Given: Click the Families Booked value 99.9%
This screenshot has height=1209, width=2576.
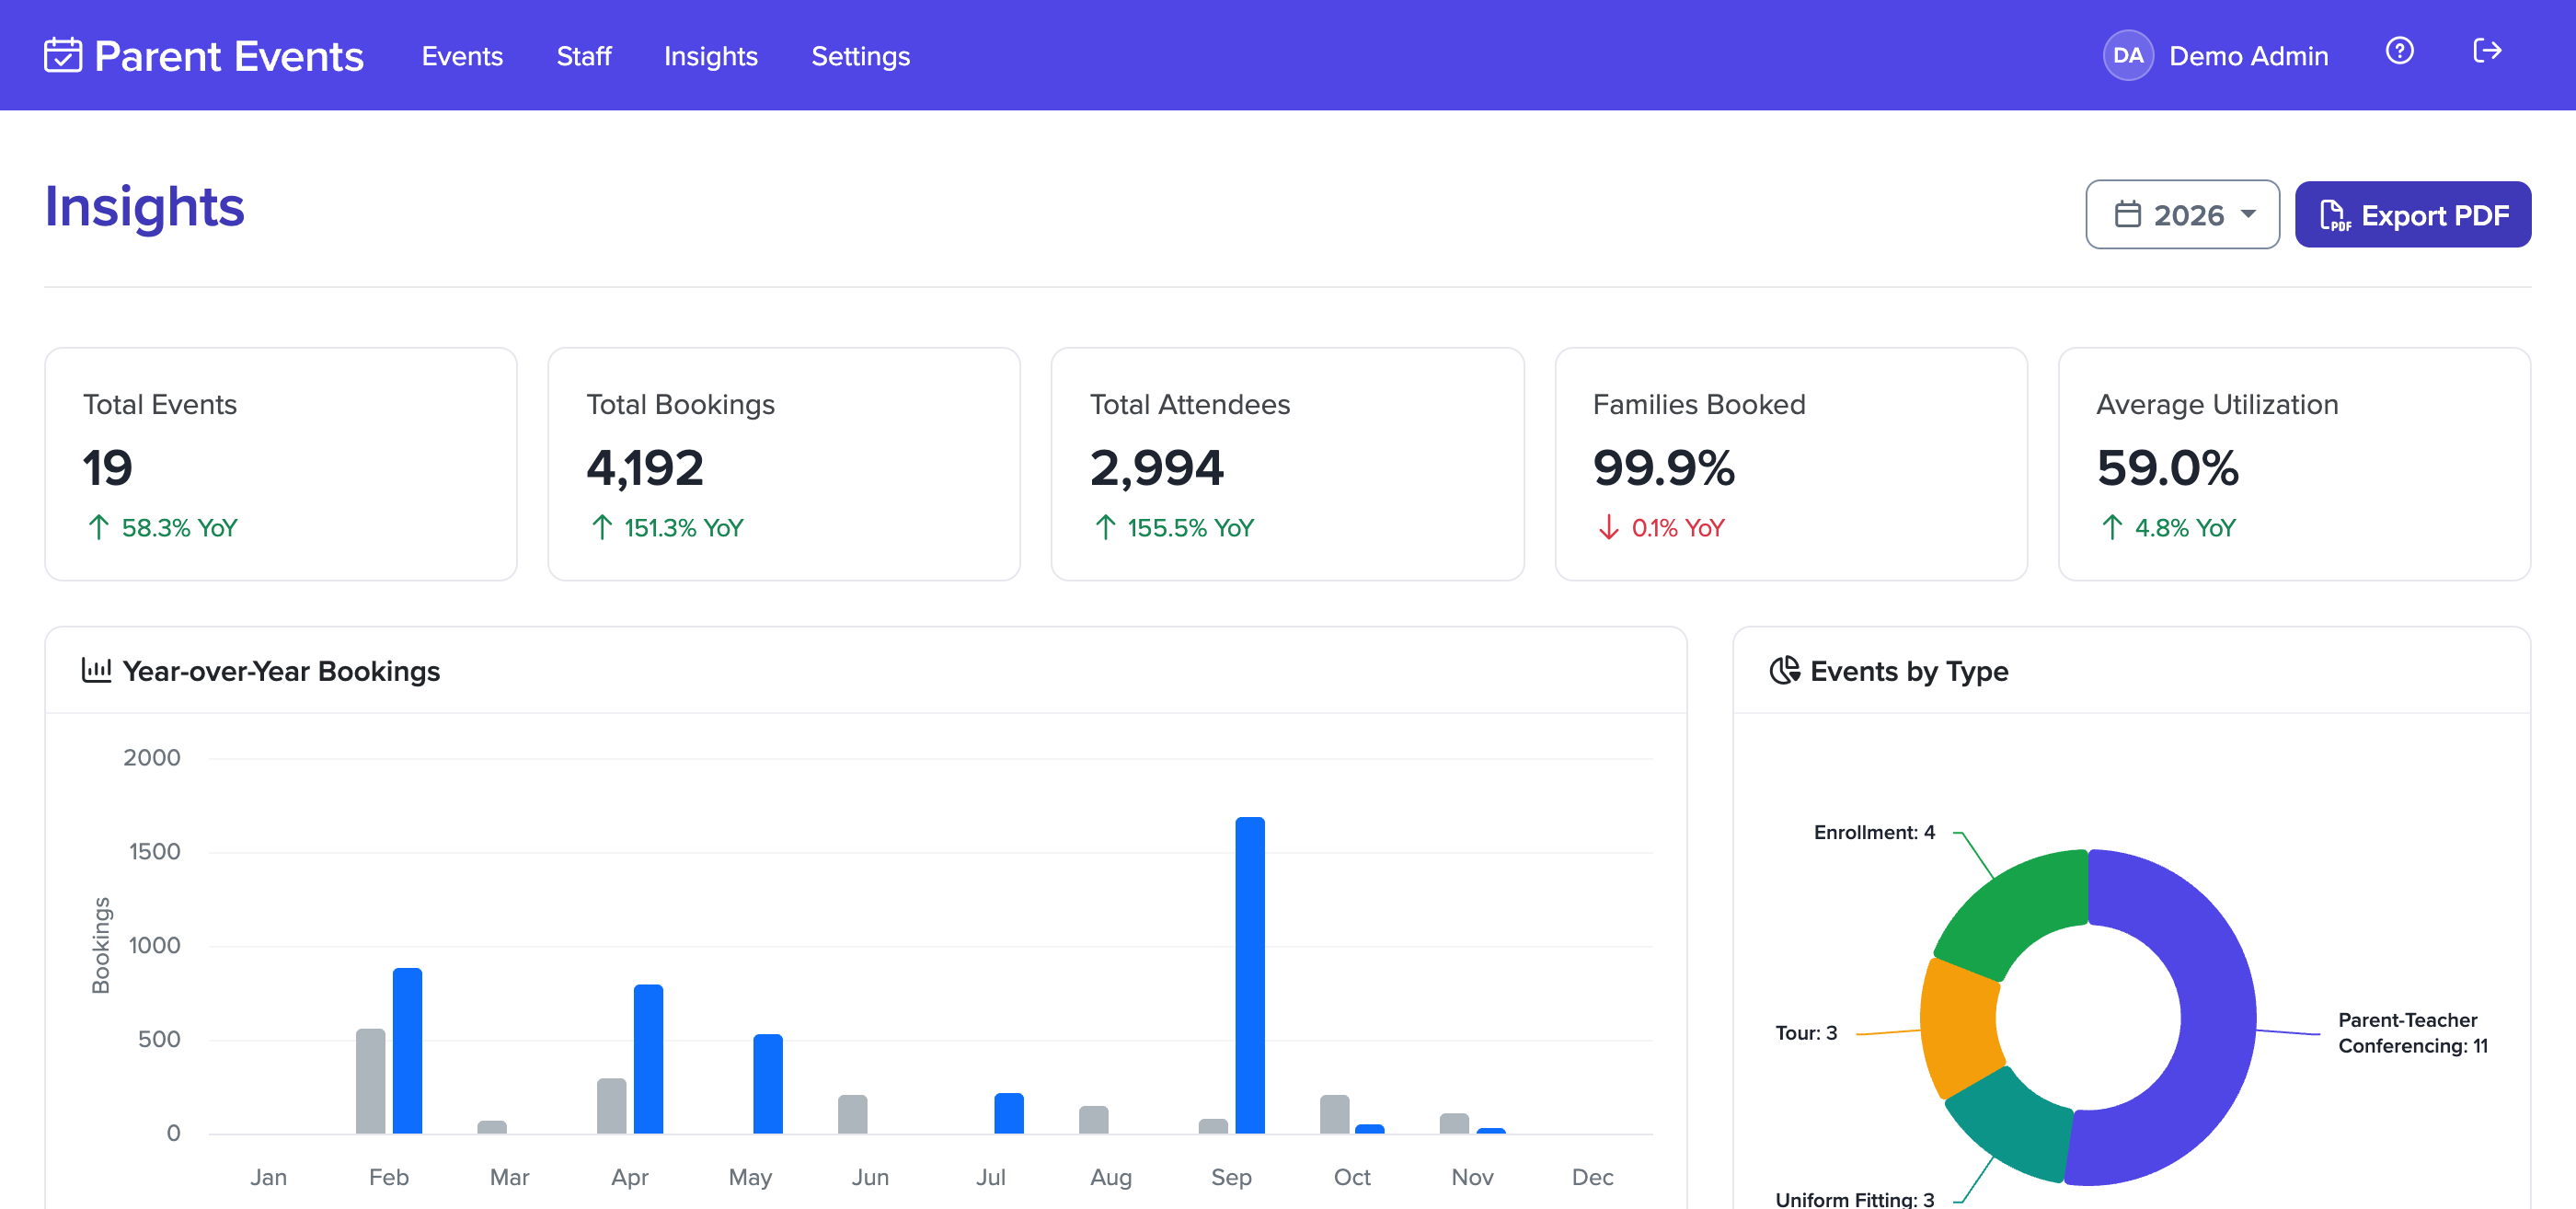Looking at the screenshot, I should tap(1664, 467).
